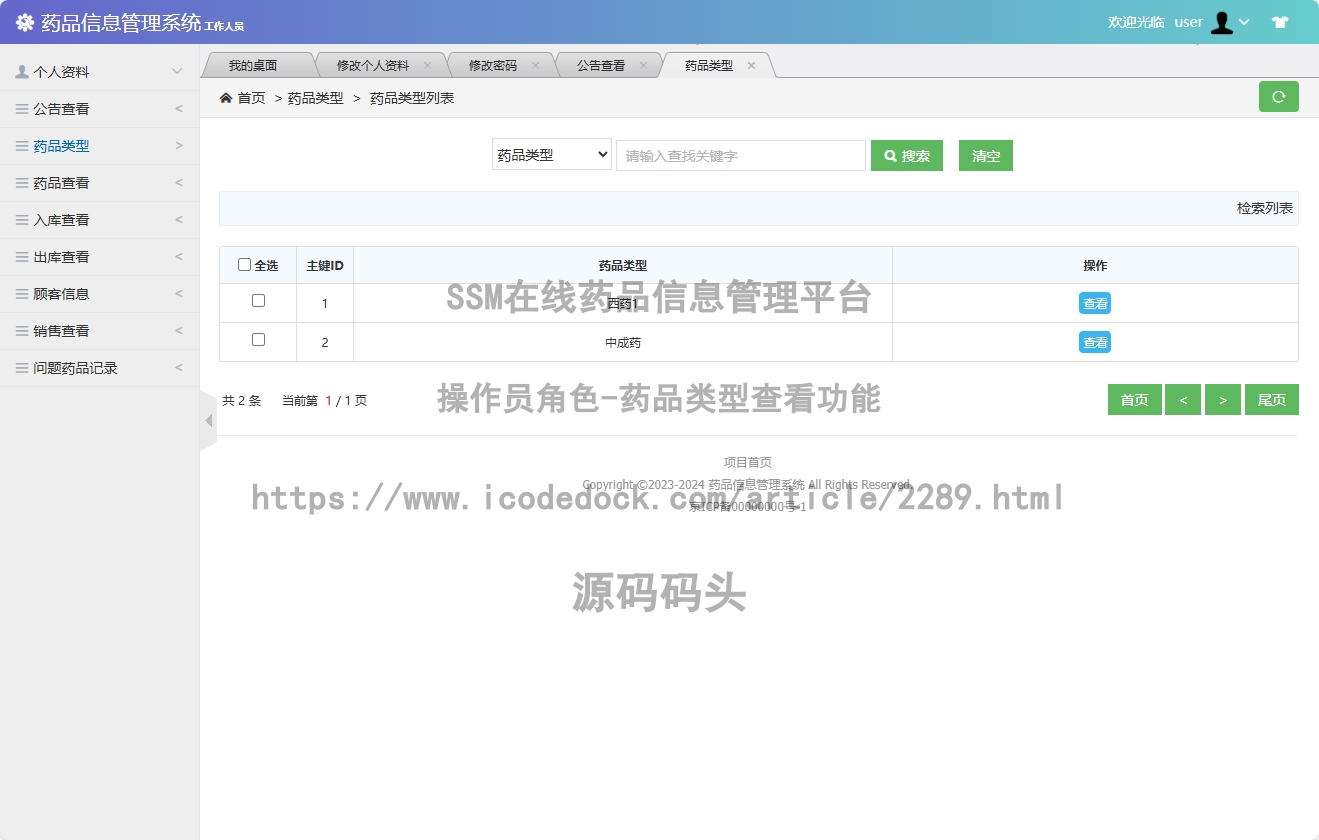The image size is (1319, 840).
Task: Click the home icon in breadcrumb
Action: (226, 98)
